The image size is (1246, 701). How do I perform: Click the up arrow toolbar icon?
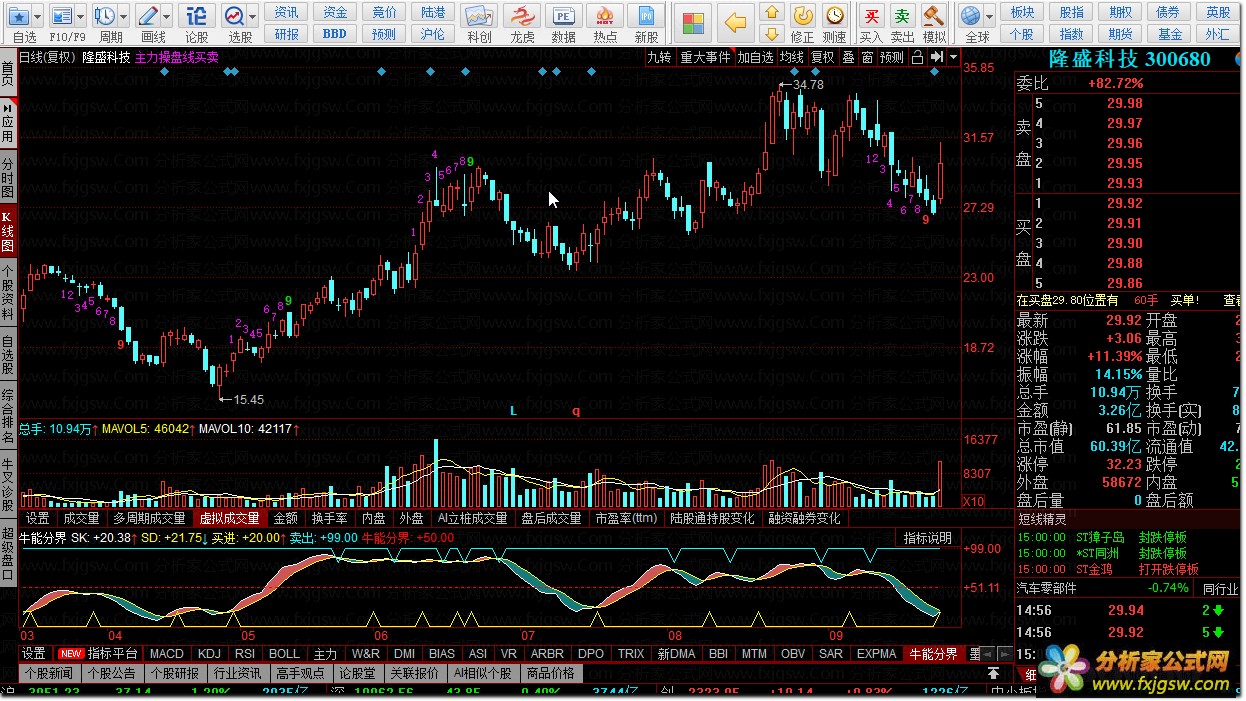[x=771, y=11]
